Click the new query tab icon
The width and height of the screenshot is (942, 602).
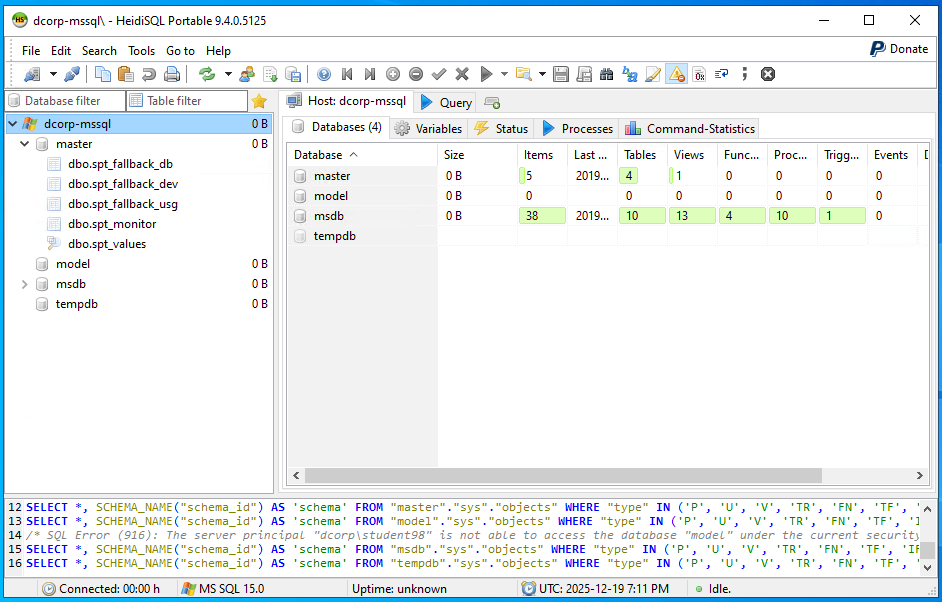coord(491,102)
